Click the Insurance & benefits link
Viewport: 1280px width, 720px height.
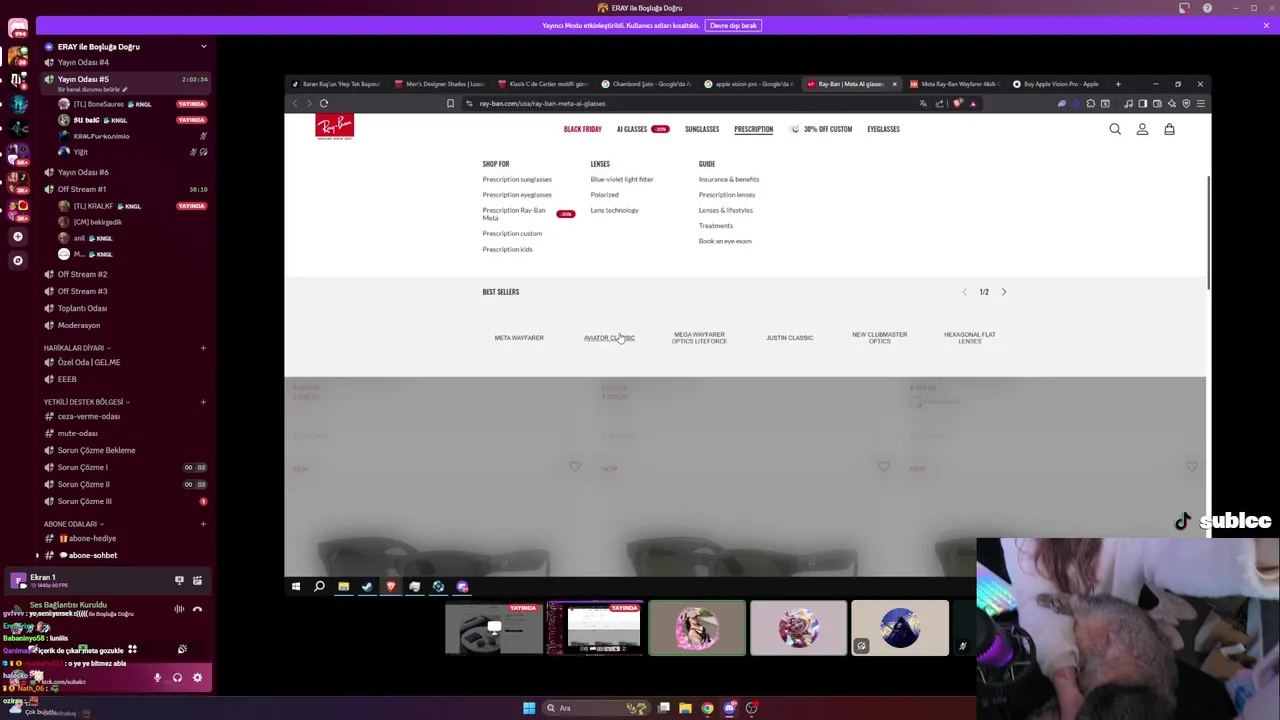pos(729,179)
